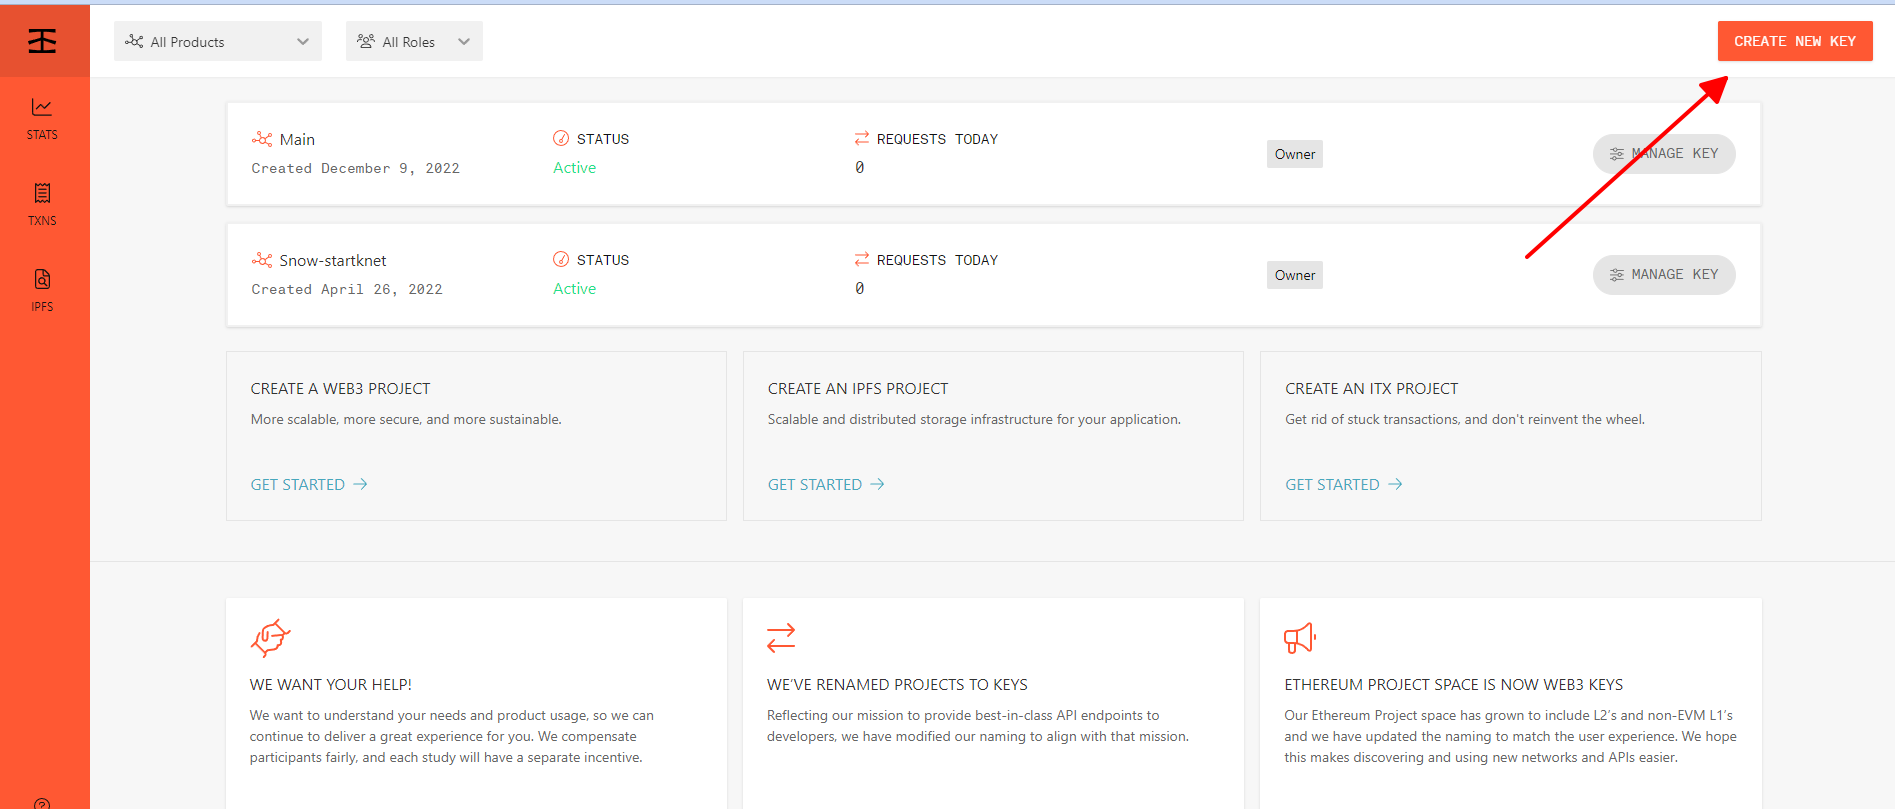Viewport: 1895px width, 809px height.
Task: Click the All Roles people icon
Action: point(366,41)
